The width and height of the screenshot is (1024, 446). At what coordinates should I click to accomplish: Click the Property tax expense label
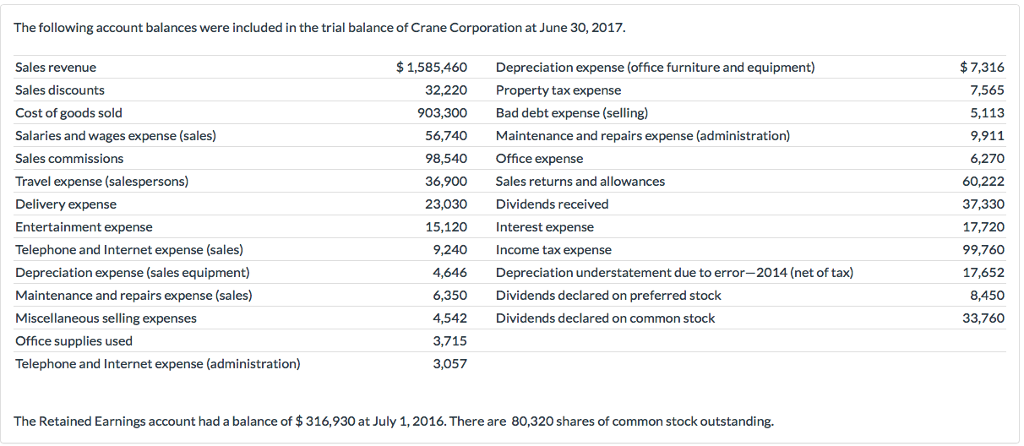[558, 90]
